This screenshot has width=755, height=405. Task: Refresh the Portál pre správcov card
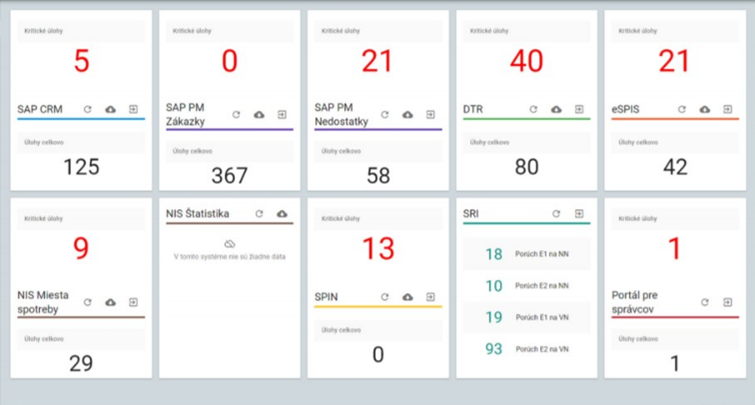705,302
